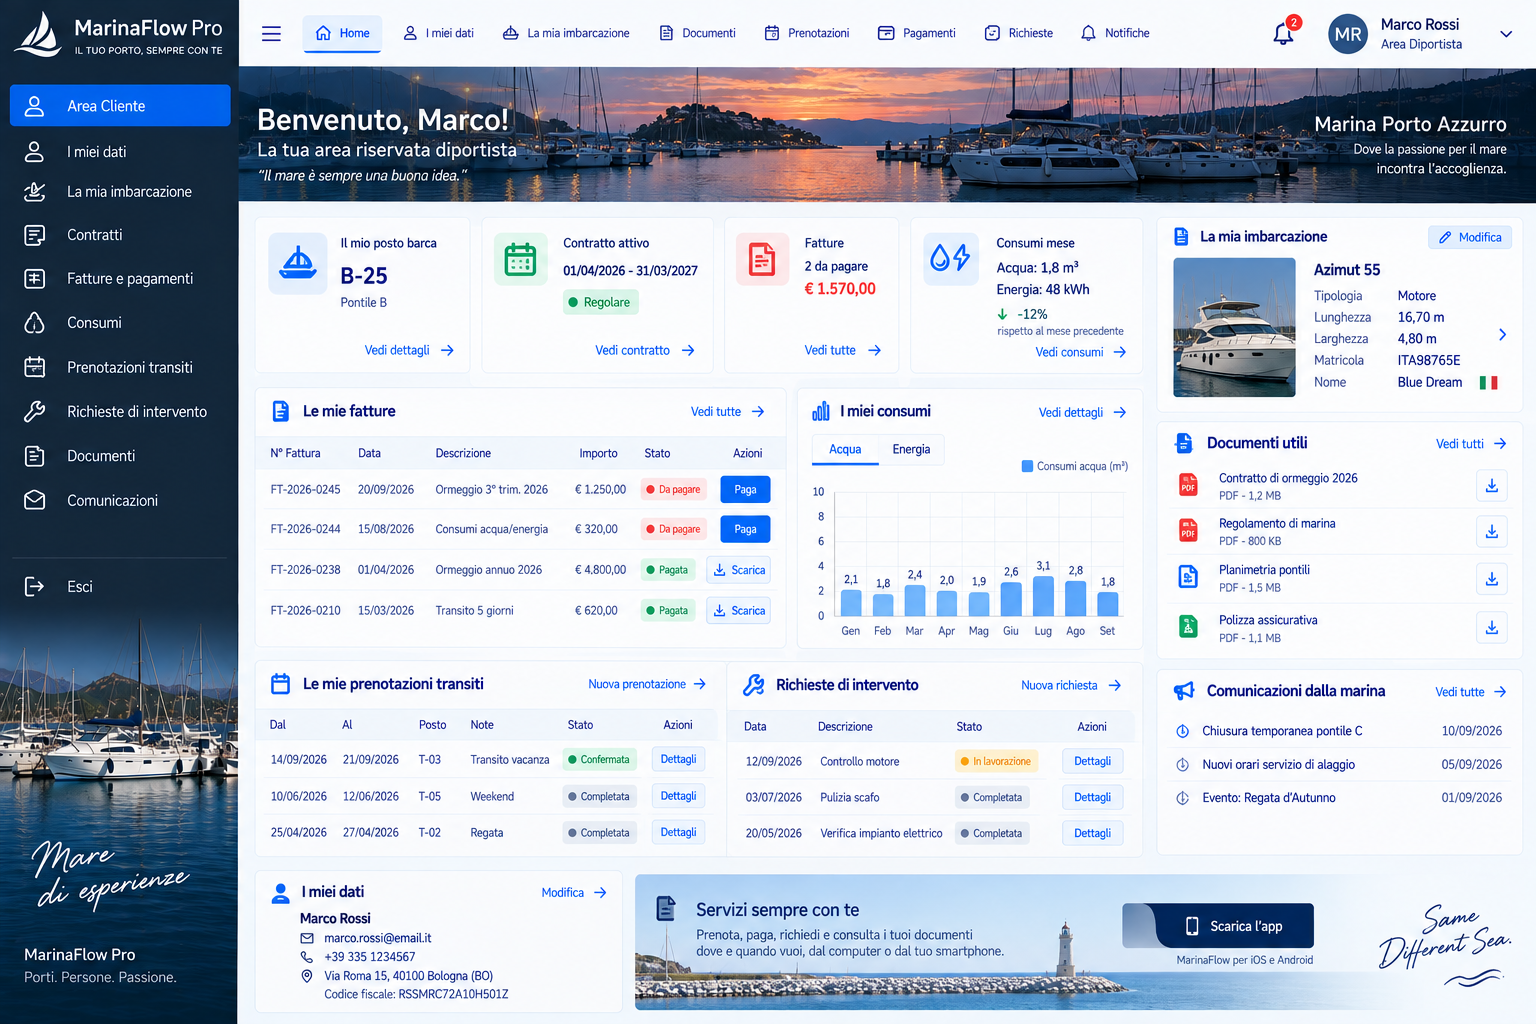Click the Lug bar in water consumption chart
Image resolution: width=1536 pixels, height=1024 pixels.
pyautogui.click(x=1043, y=595)
